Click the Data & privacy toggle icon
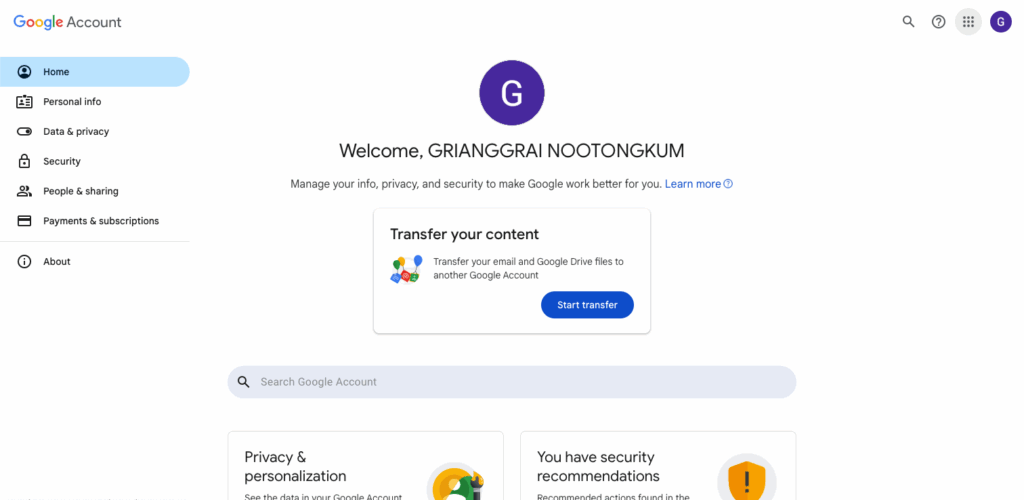 coord(24,132)
